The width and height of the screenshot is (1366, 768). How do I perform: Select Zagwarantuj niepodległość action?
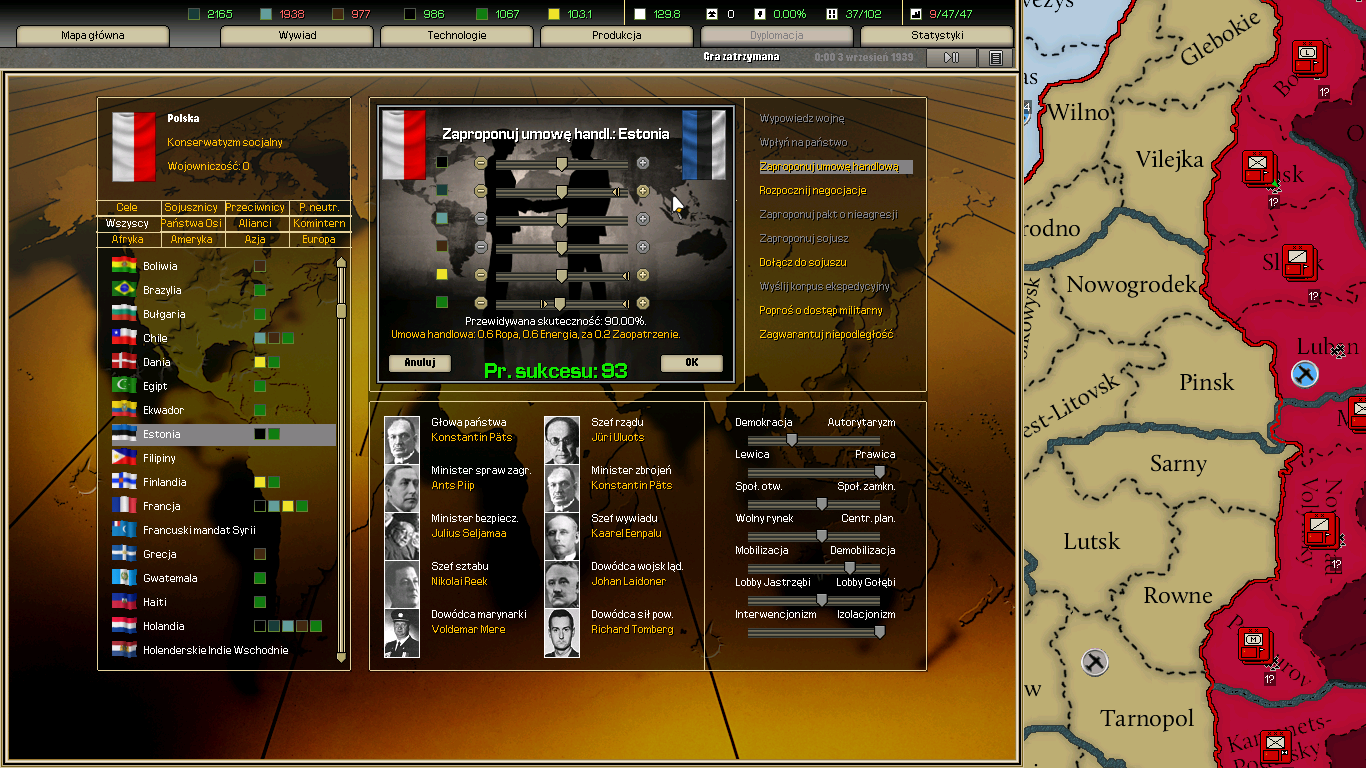826,334
